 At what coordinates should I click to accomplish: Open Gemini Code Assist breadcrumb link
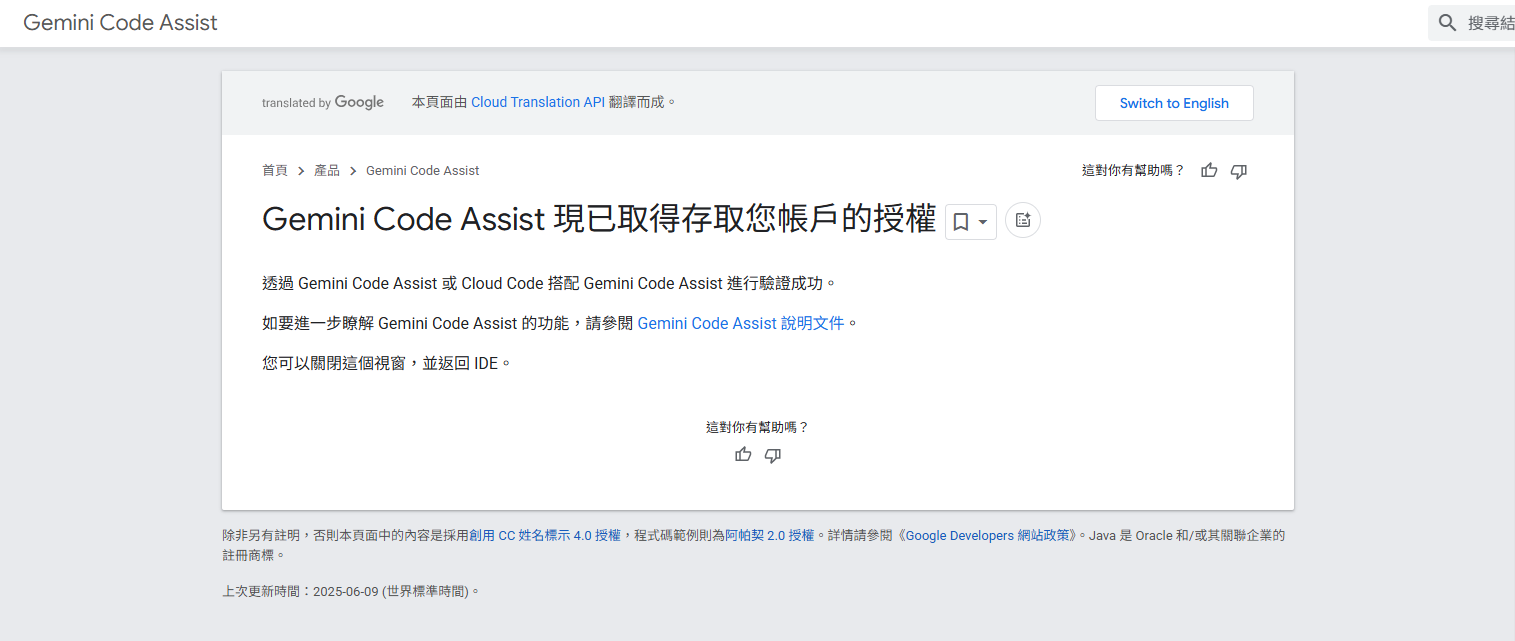pos(422,171)
